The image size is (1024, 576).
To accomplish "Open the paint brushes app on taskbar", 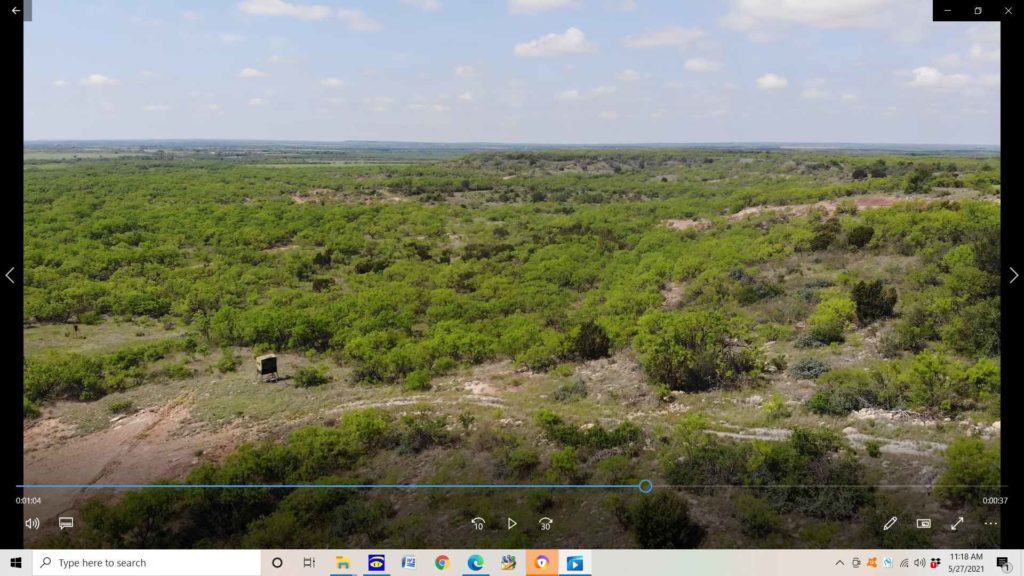I will point(508,562).
